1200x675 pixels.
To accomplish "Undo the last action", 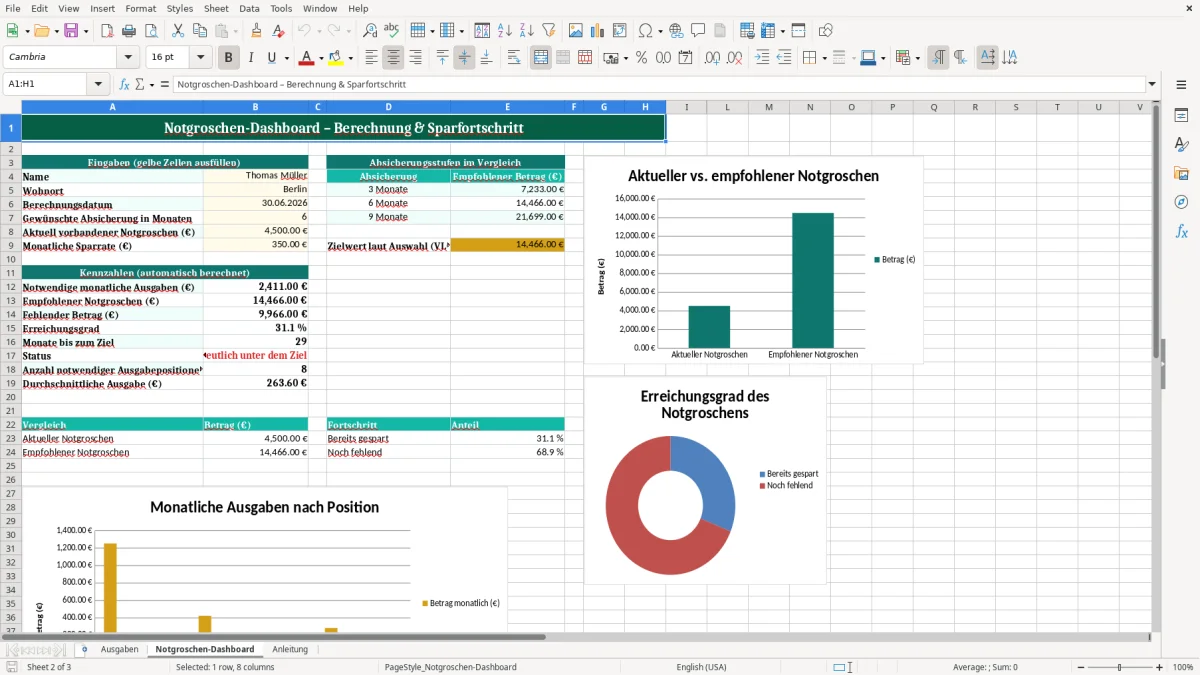I will tap(305, 31).
